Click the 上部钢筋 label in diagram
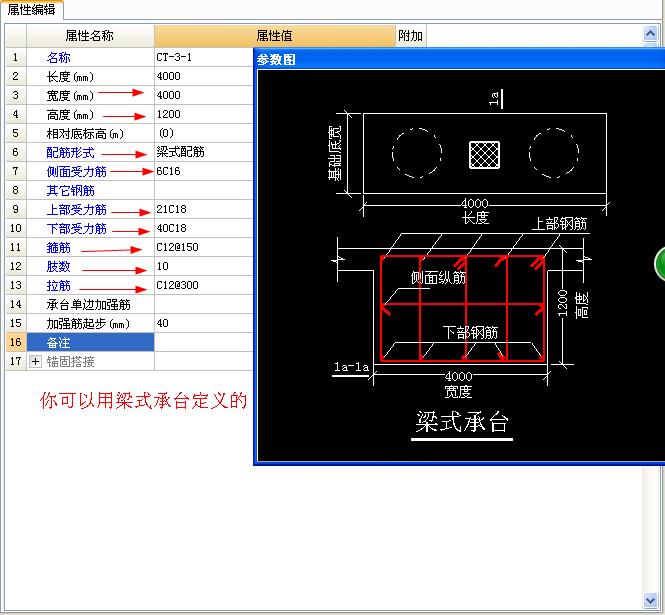 tap(559, 224)
